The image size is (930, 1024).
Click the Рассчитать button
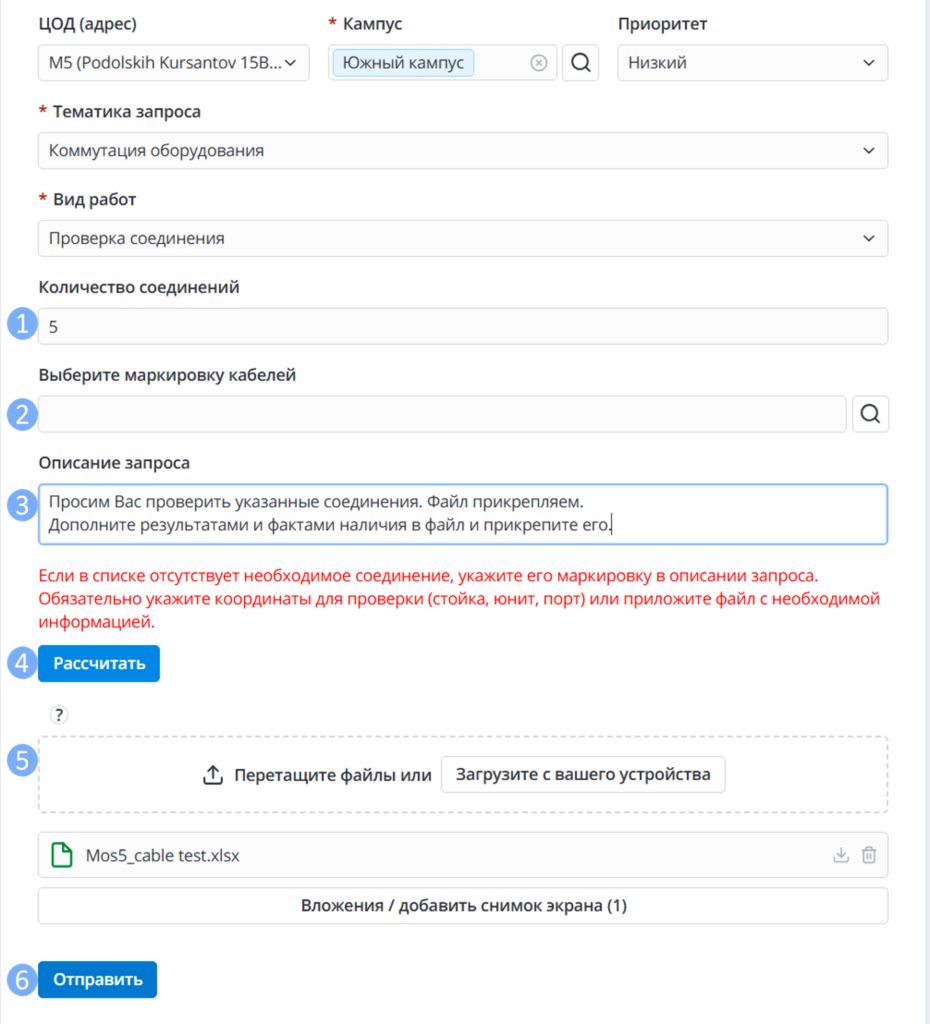click(99, 664)
